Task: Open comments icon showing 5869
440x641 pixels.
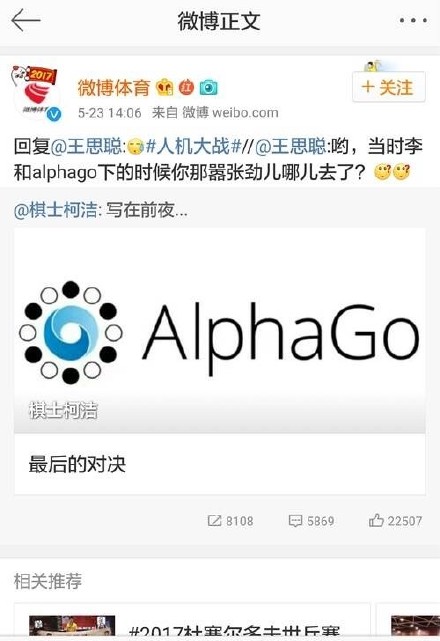Action: click(x=311, y=521)
